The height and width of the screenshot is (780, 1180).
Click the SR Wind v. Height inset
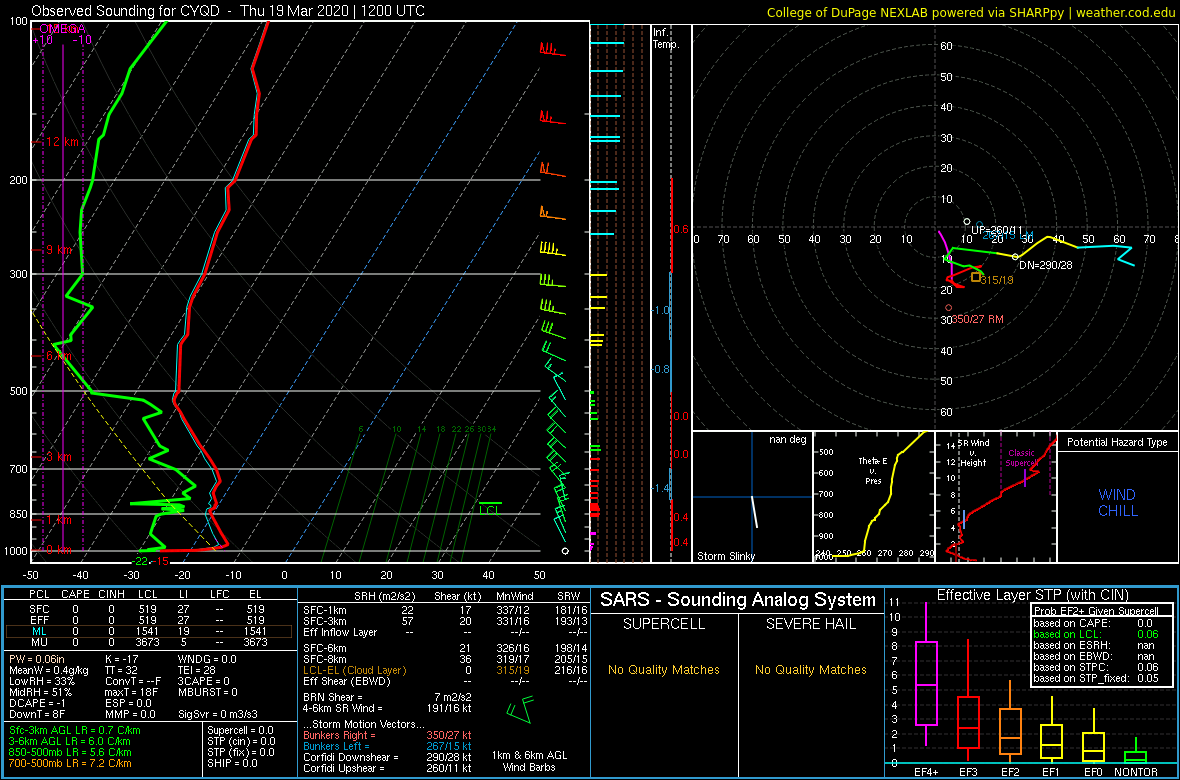pos(996,497)
